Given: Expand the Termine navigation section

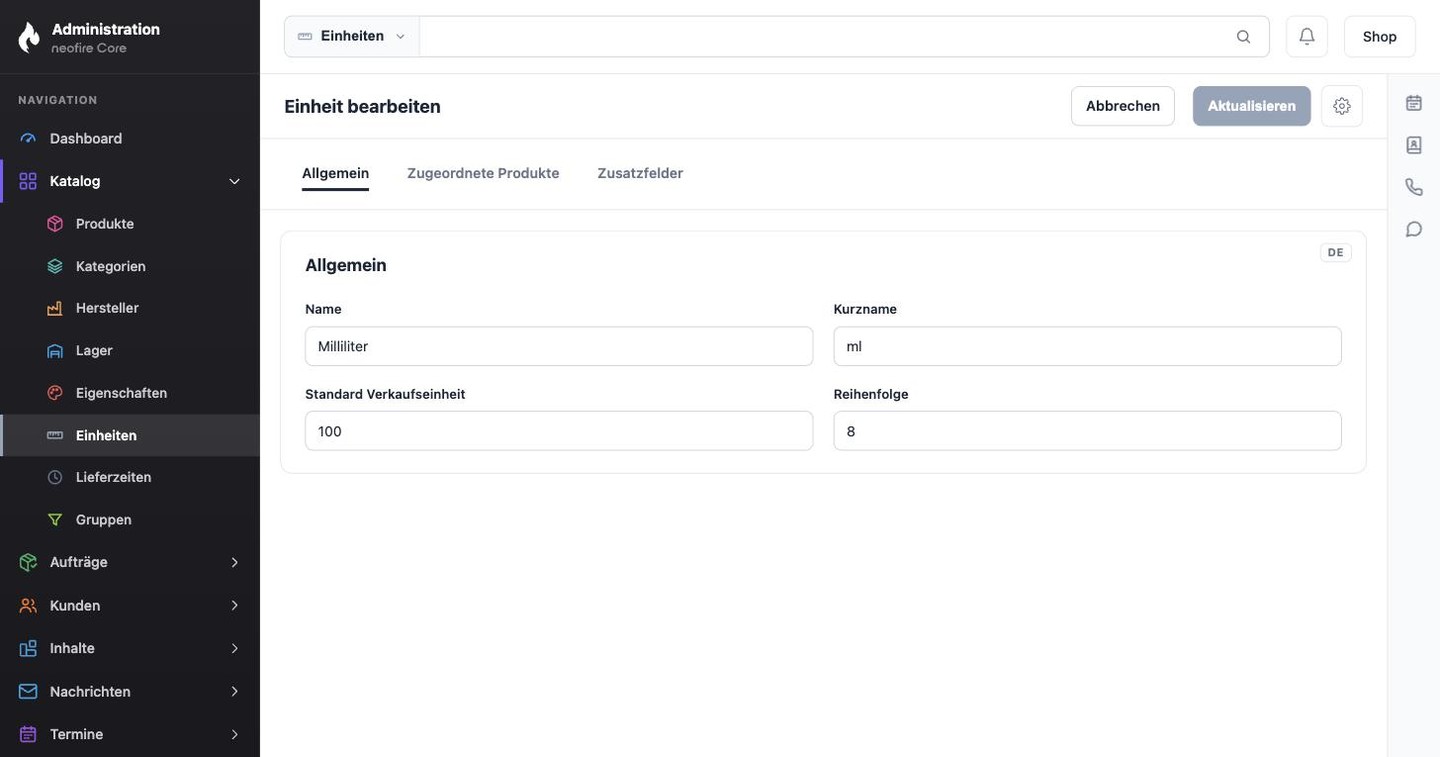Looking at the screenshot, I should pos(235,734).
